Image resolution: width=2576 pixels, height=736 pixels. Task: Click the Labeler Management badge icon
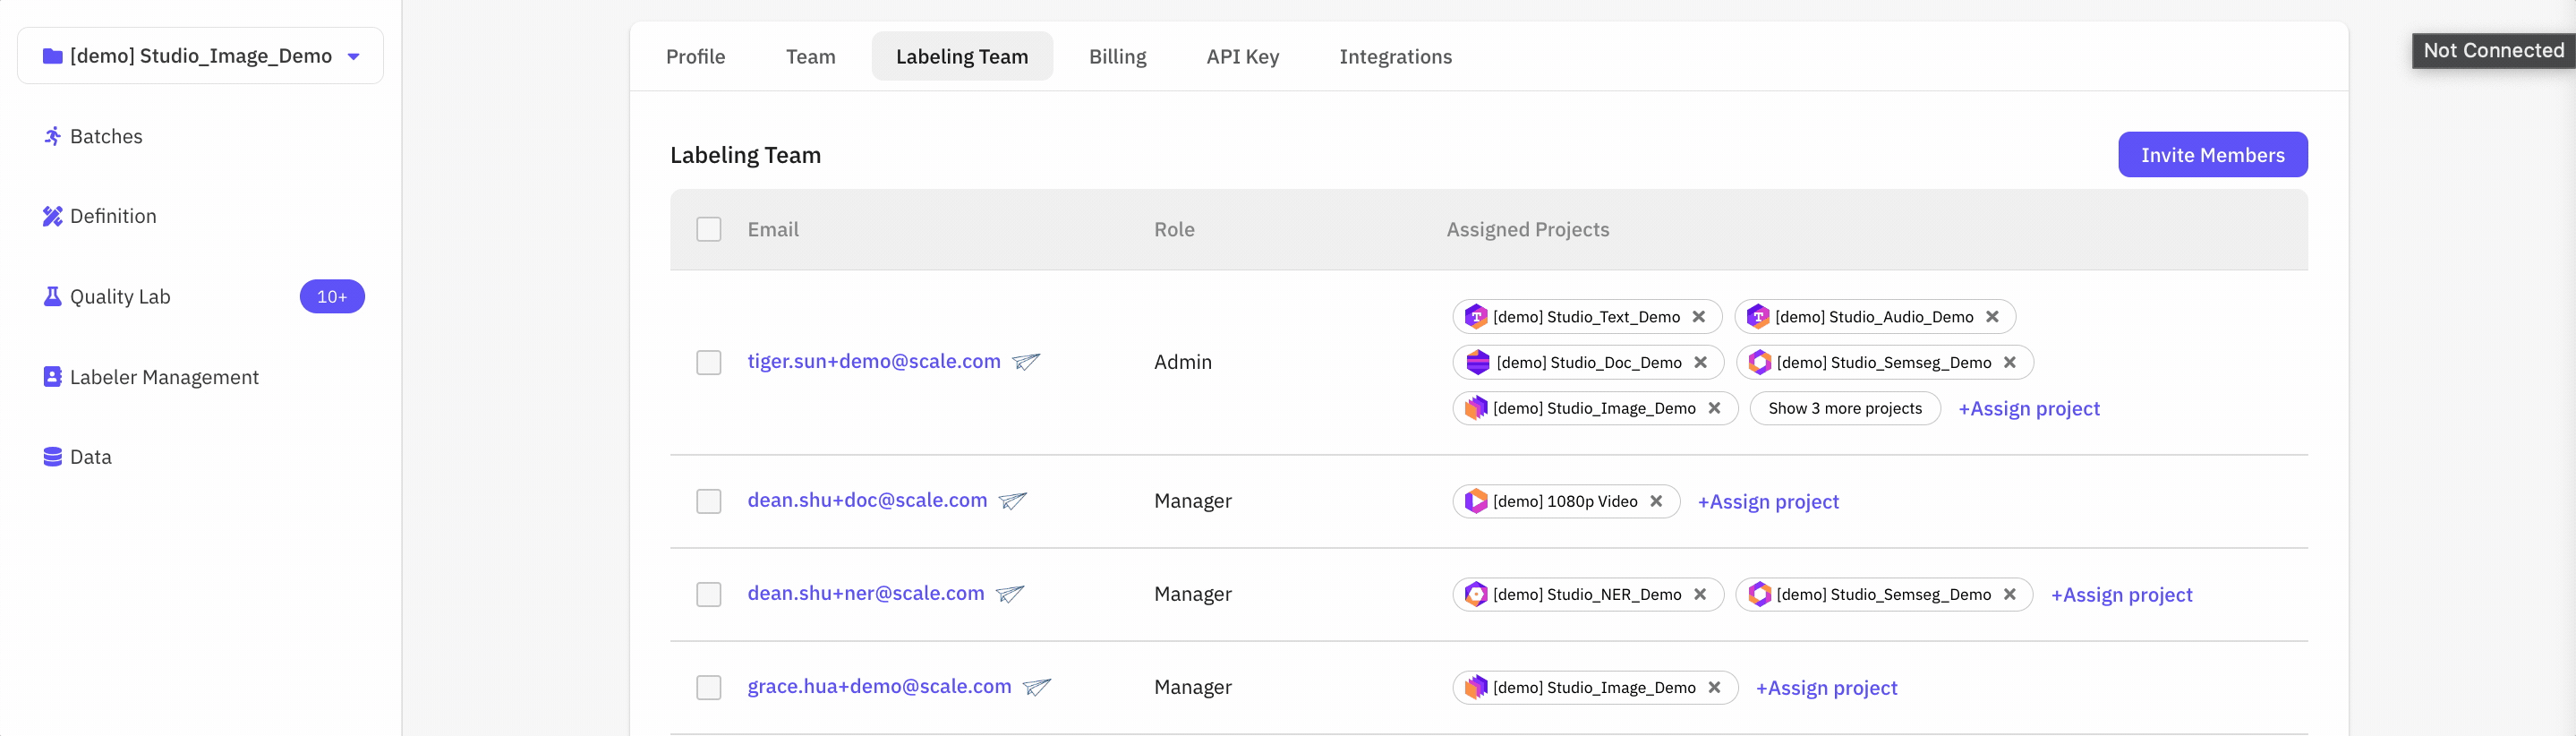pyautogui.click(x=52, y=377)
